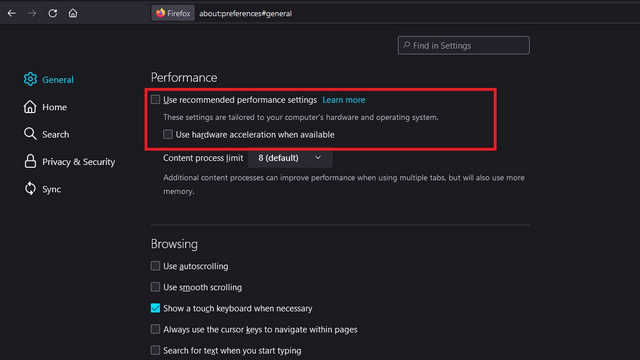Viewport: 640px width, 360px height.
Task: Click the Privacy & Security lock icon
Action: (x=30, y=161)
